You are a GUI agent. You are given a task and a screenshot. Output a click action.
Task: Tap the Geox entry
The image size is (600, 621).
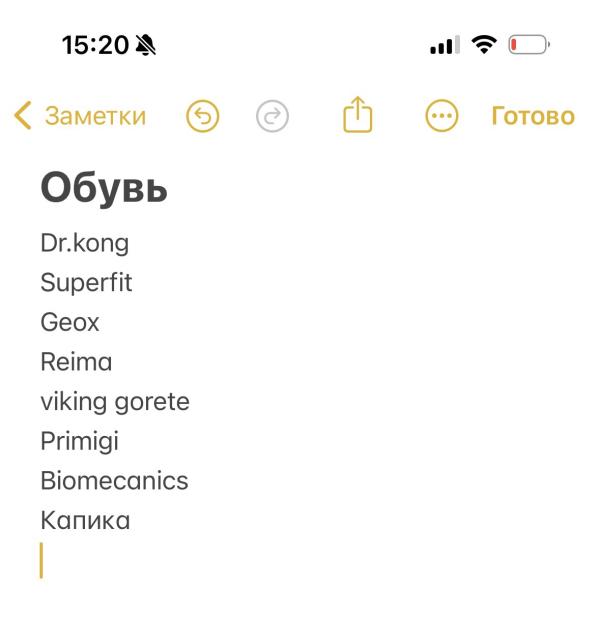click(x=70, y=322)
